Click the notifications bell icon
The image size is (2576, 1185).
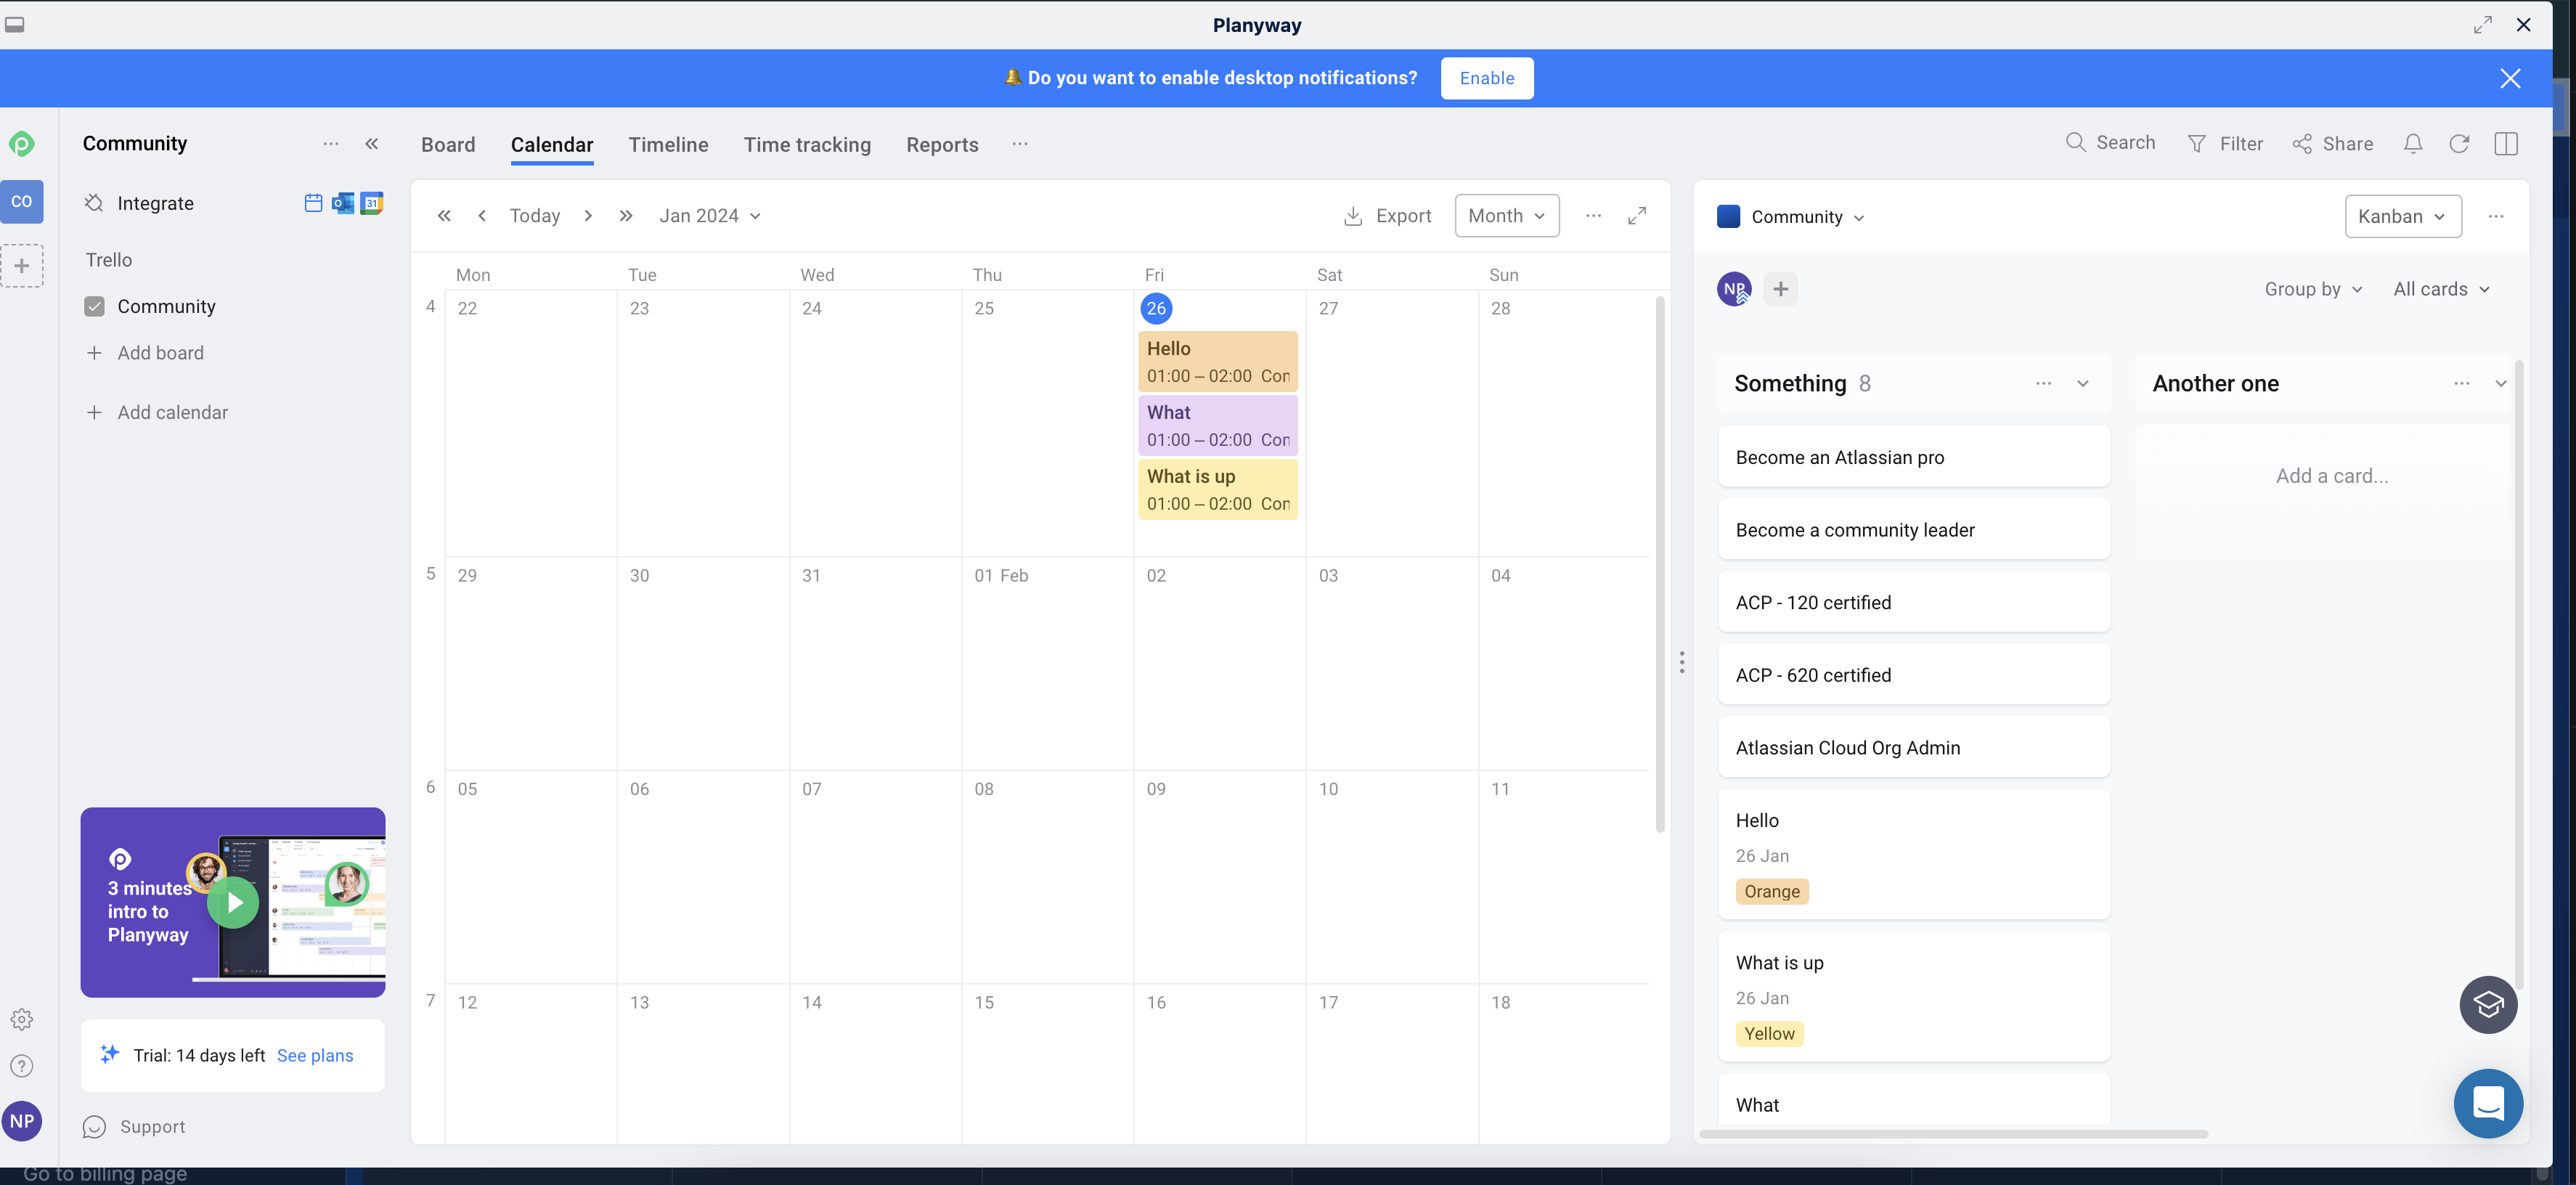click(2413, 143)
